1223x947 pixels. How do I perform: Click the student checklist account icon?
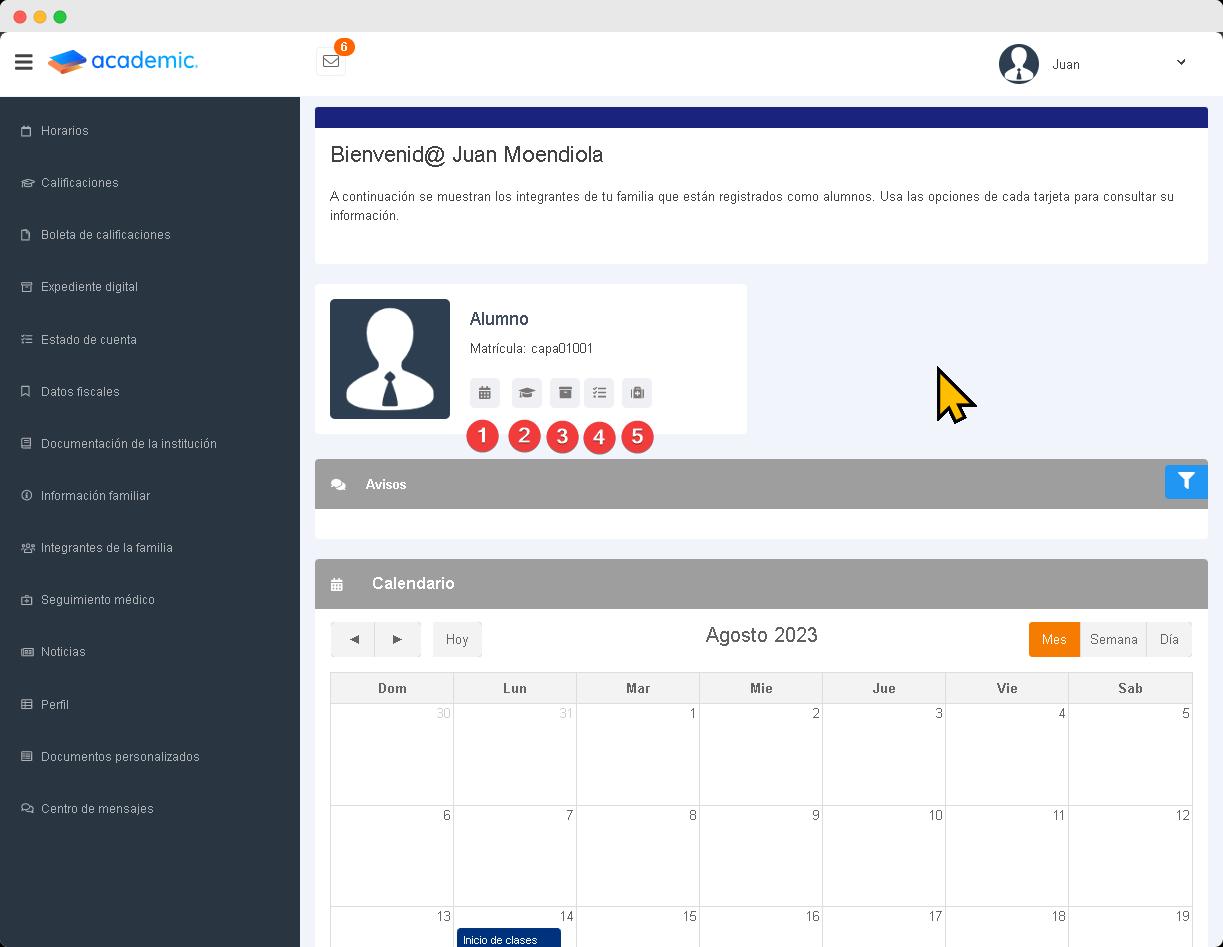tap(599, 393)
